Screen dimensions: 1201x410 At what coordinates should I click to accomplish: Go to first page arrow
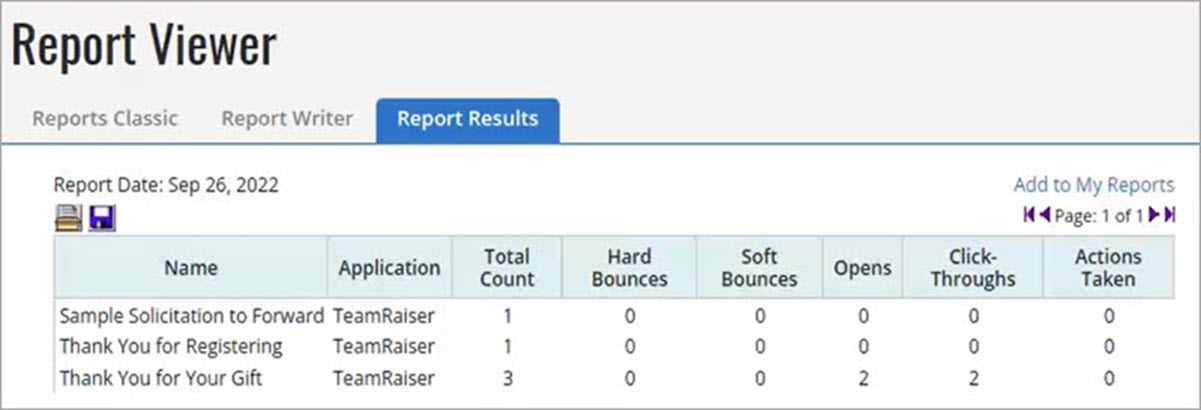click(x=1030, y=214)
